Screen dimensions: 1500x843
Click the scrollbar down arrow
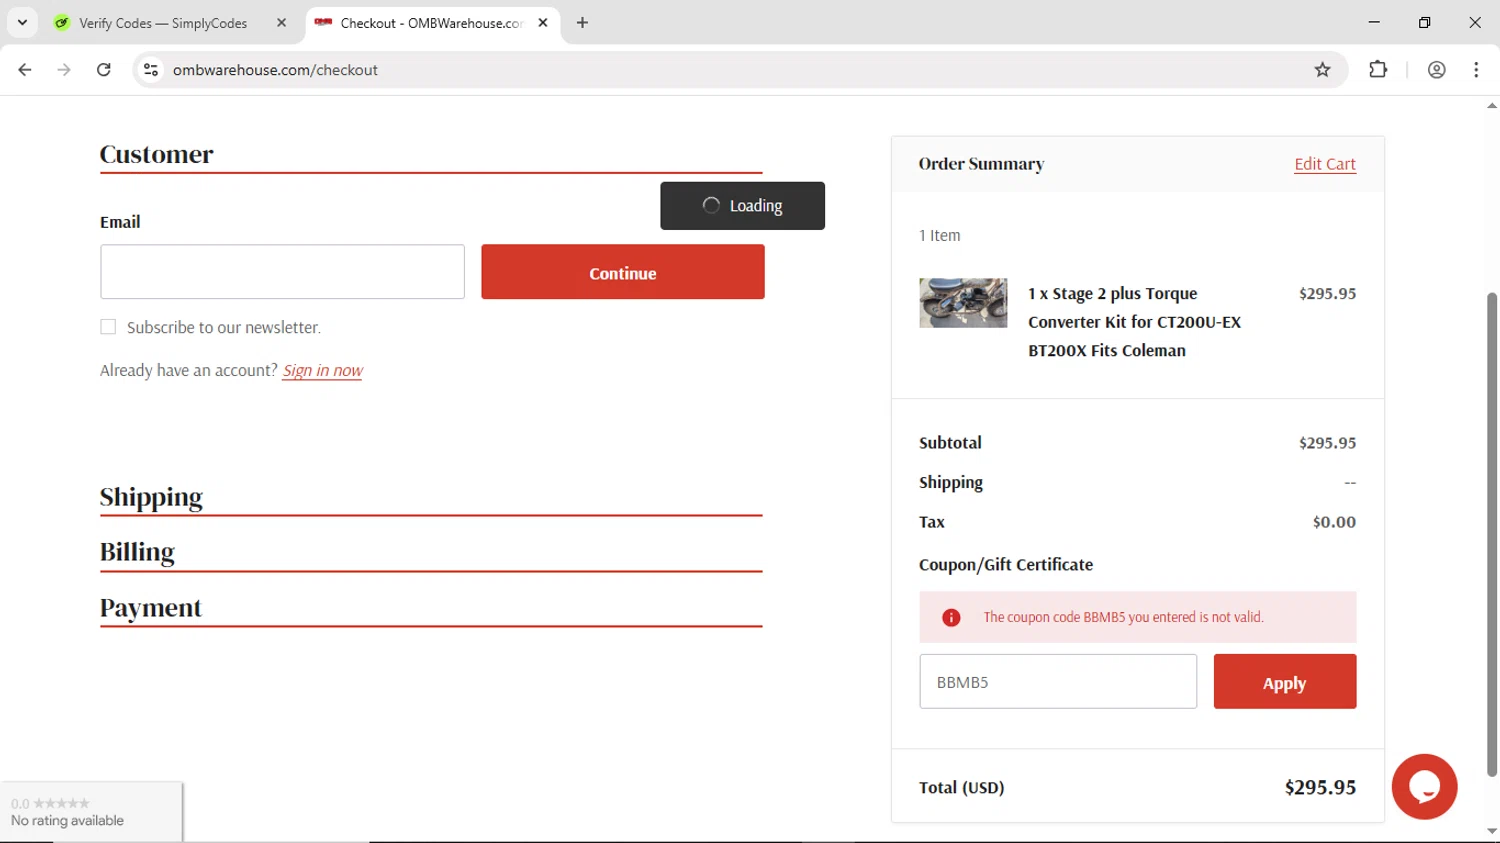(1492, 832)
